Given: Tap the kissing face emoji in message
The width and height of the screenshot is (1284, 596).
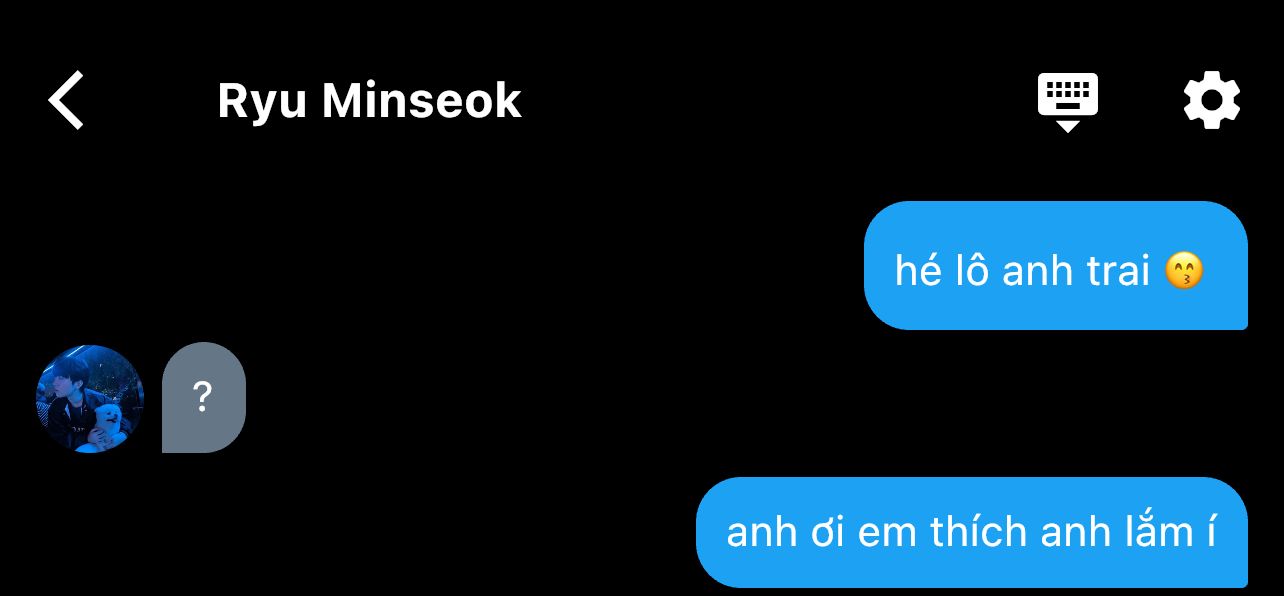Looking at the screenshot, I should pos(1185,271).
